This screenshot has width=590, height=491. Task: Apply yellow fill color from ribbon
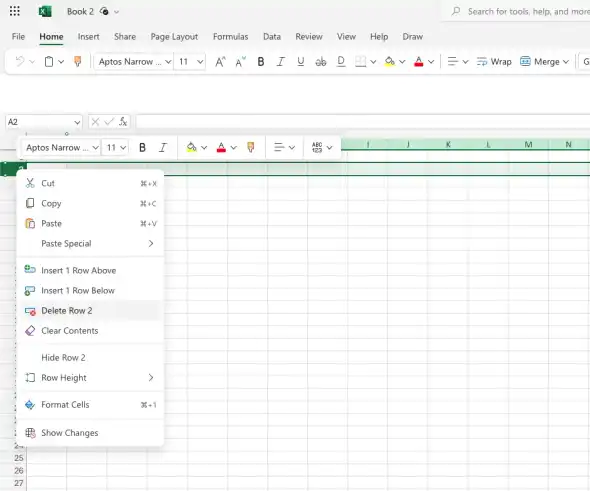click(x=390, y=62)
